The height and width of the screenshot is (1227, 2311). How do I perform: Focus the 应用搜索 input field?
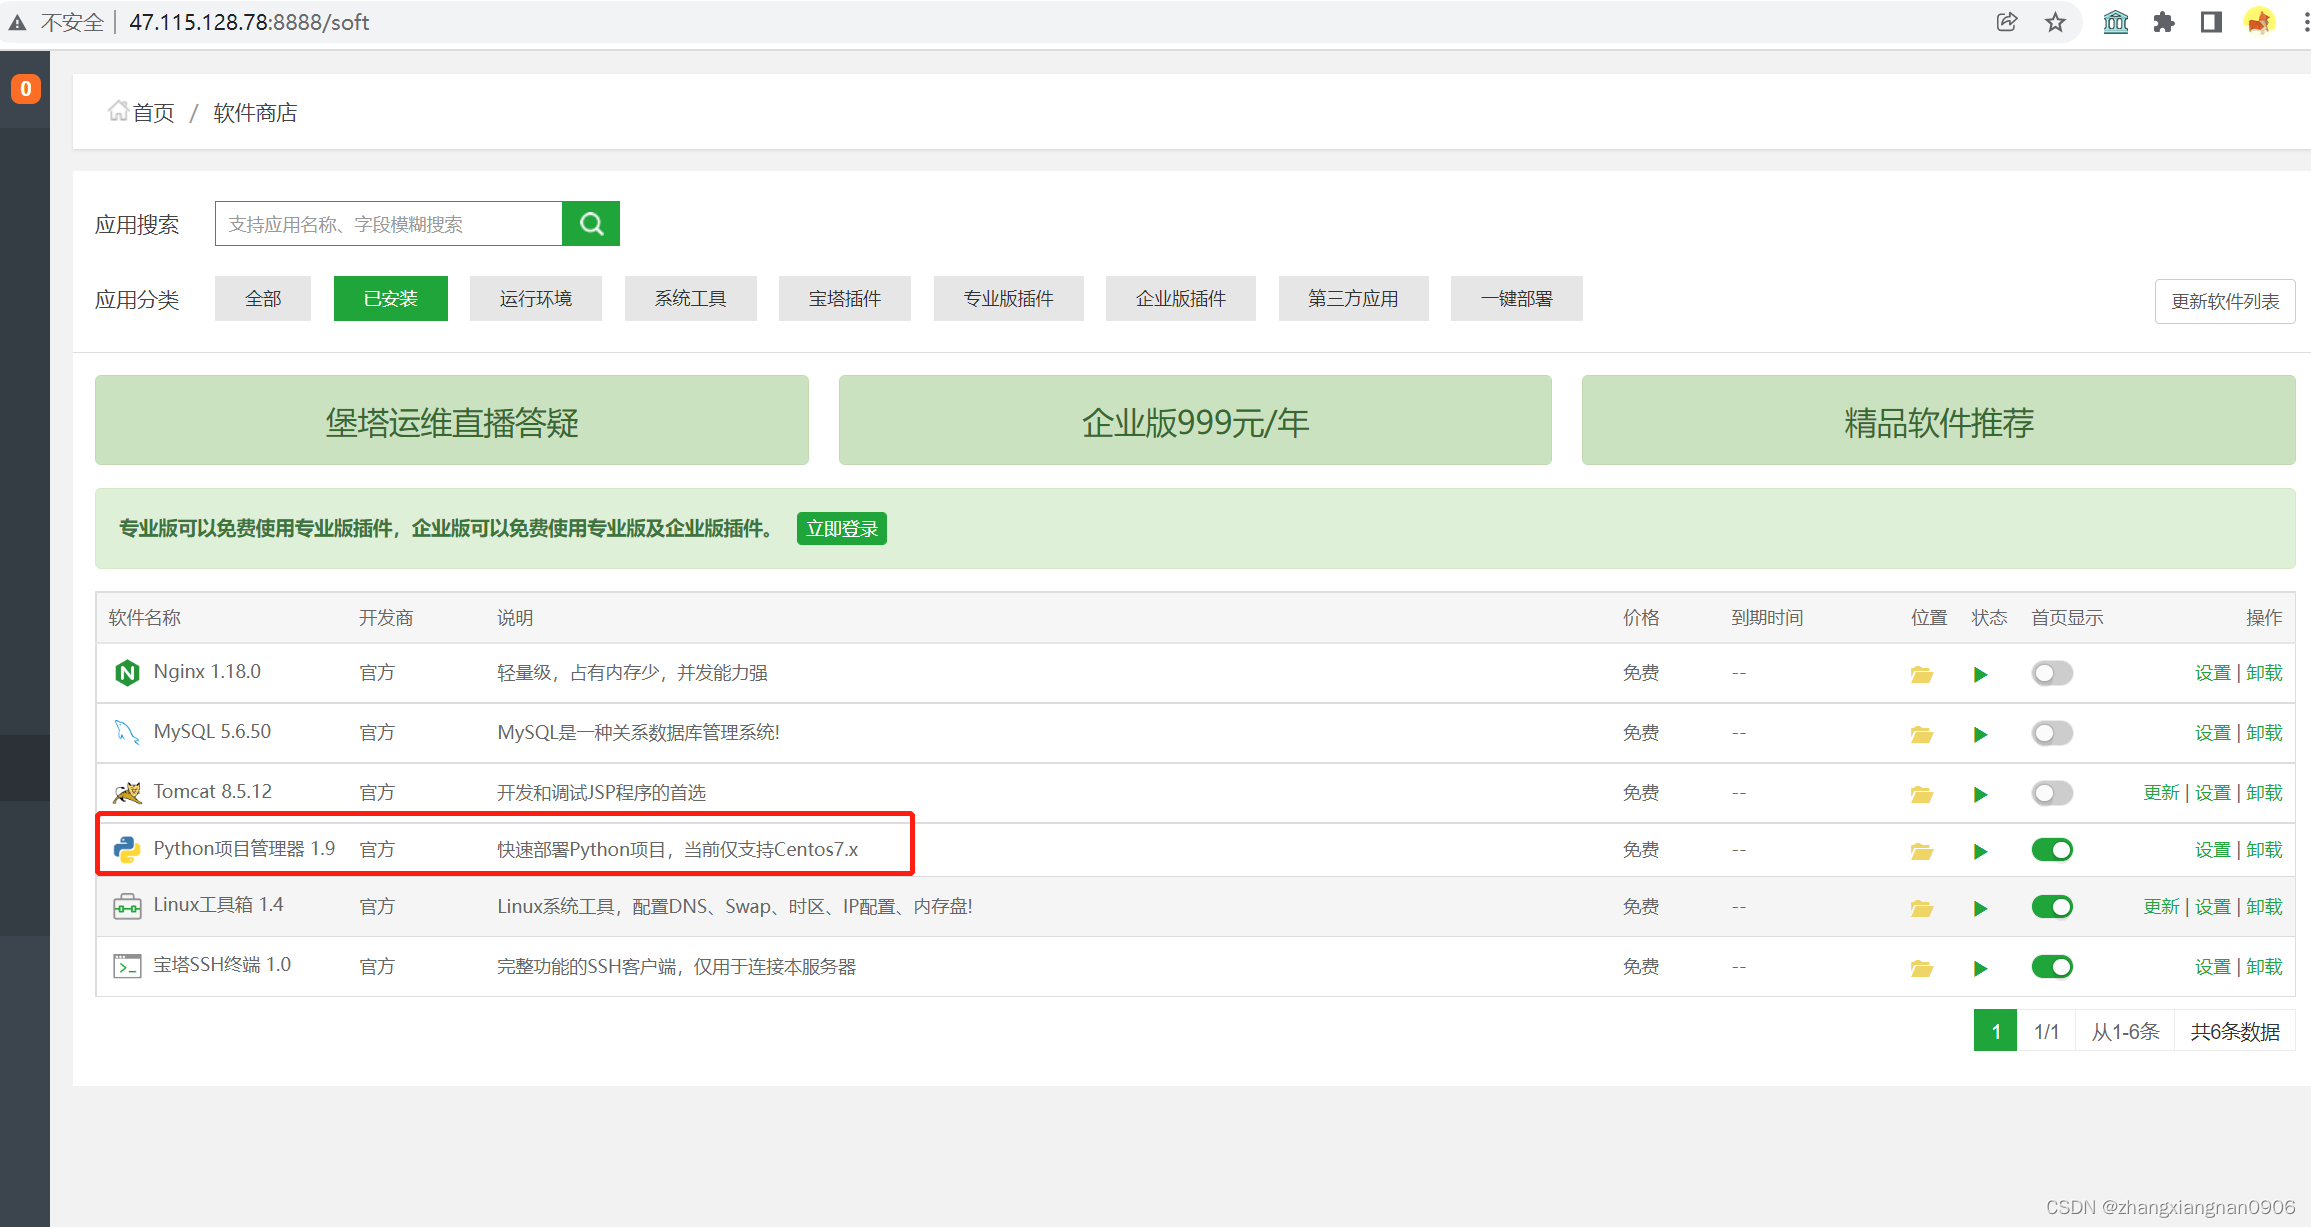coord(388,224)
